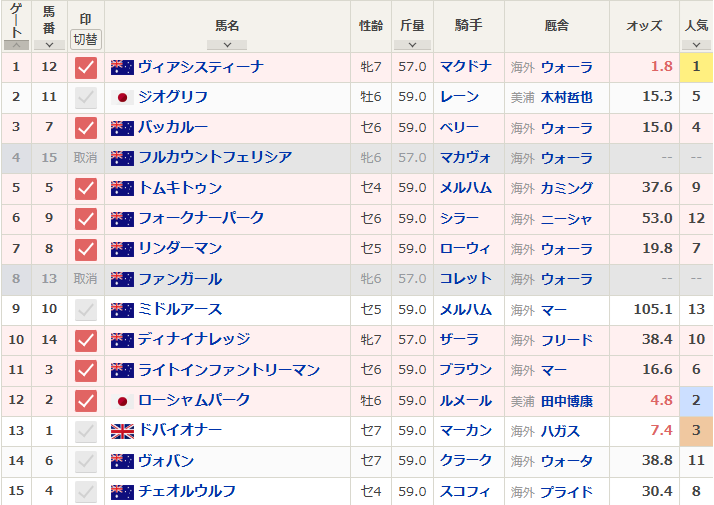Click the Australian flag beside ファンガール
This screenshot has width=714, height=505.
[122, 279]
